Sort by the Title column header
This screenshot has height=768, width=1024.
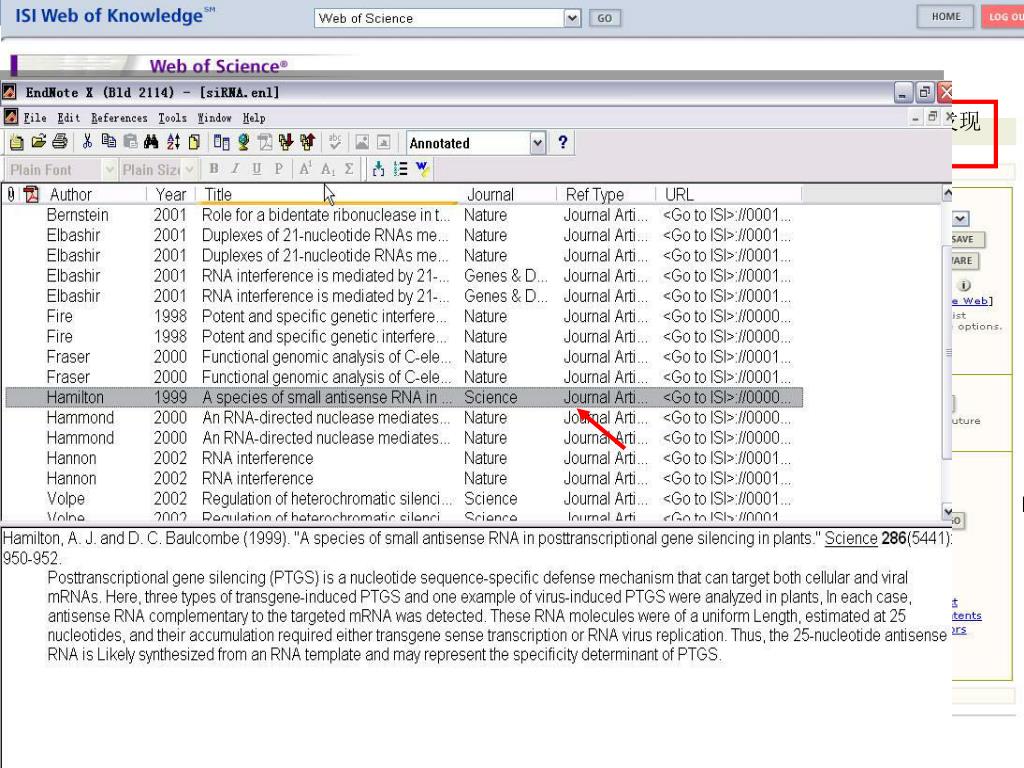328,194
